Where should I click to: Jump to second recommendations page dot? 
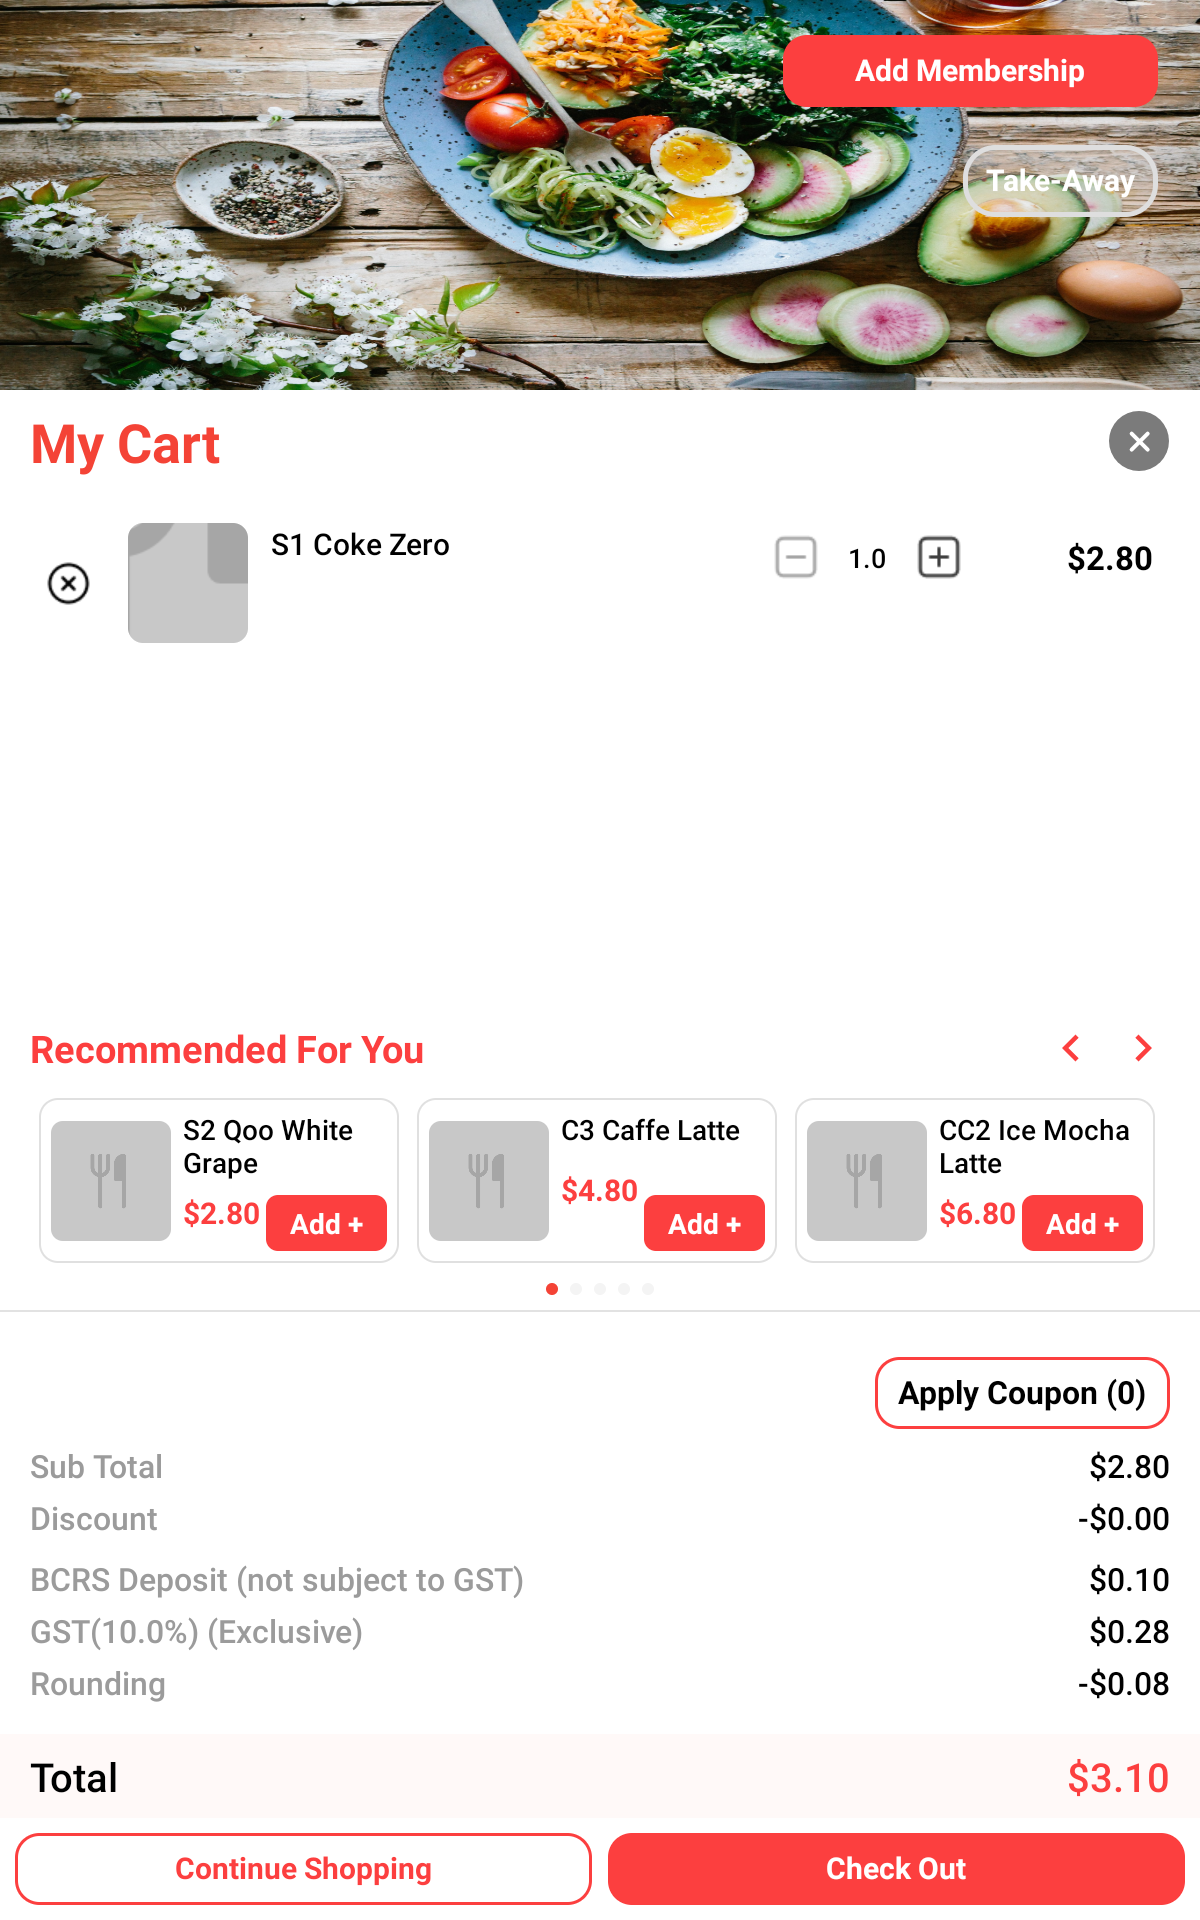[x=576, y=1289]
